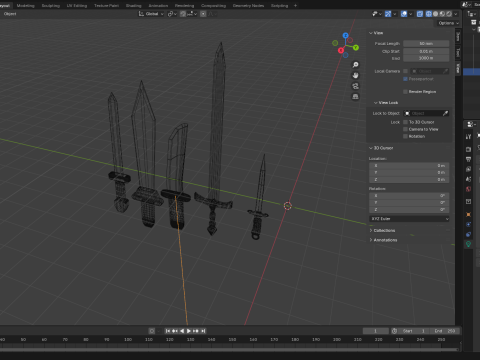Open sidebar Item tab

pyautogui.click(x=458, y=37)
